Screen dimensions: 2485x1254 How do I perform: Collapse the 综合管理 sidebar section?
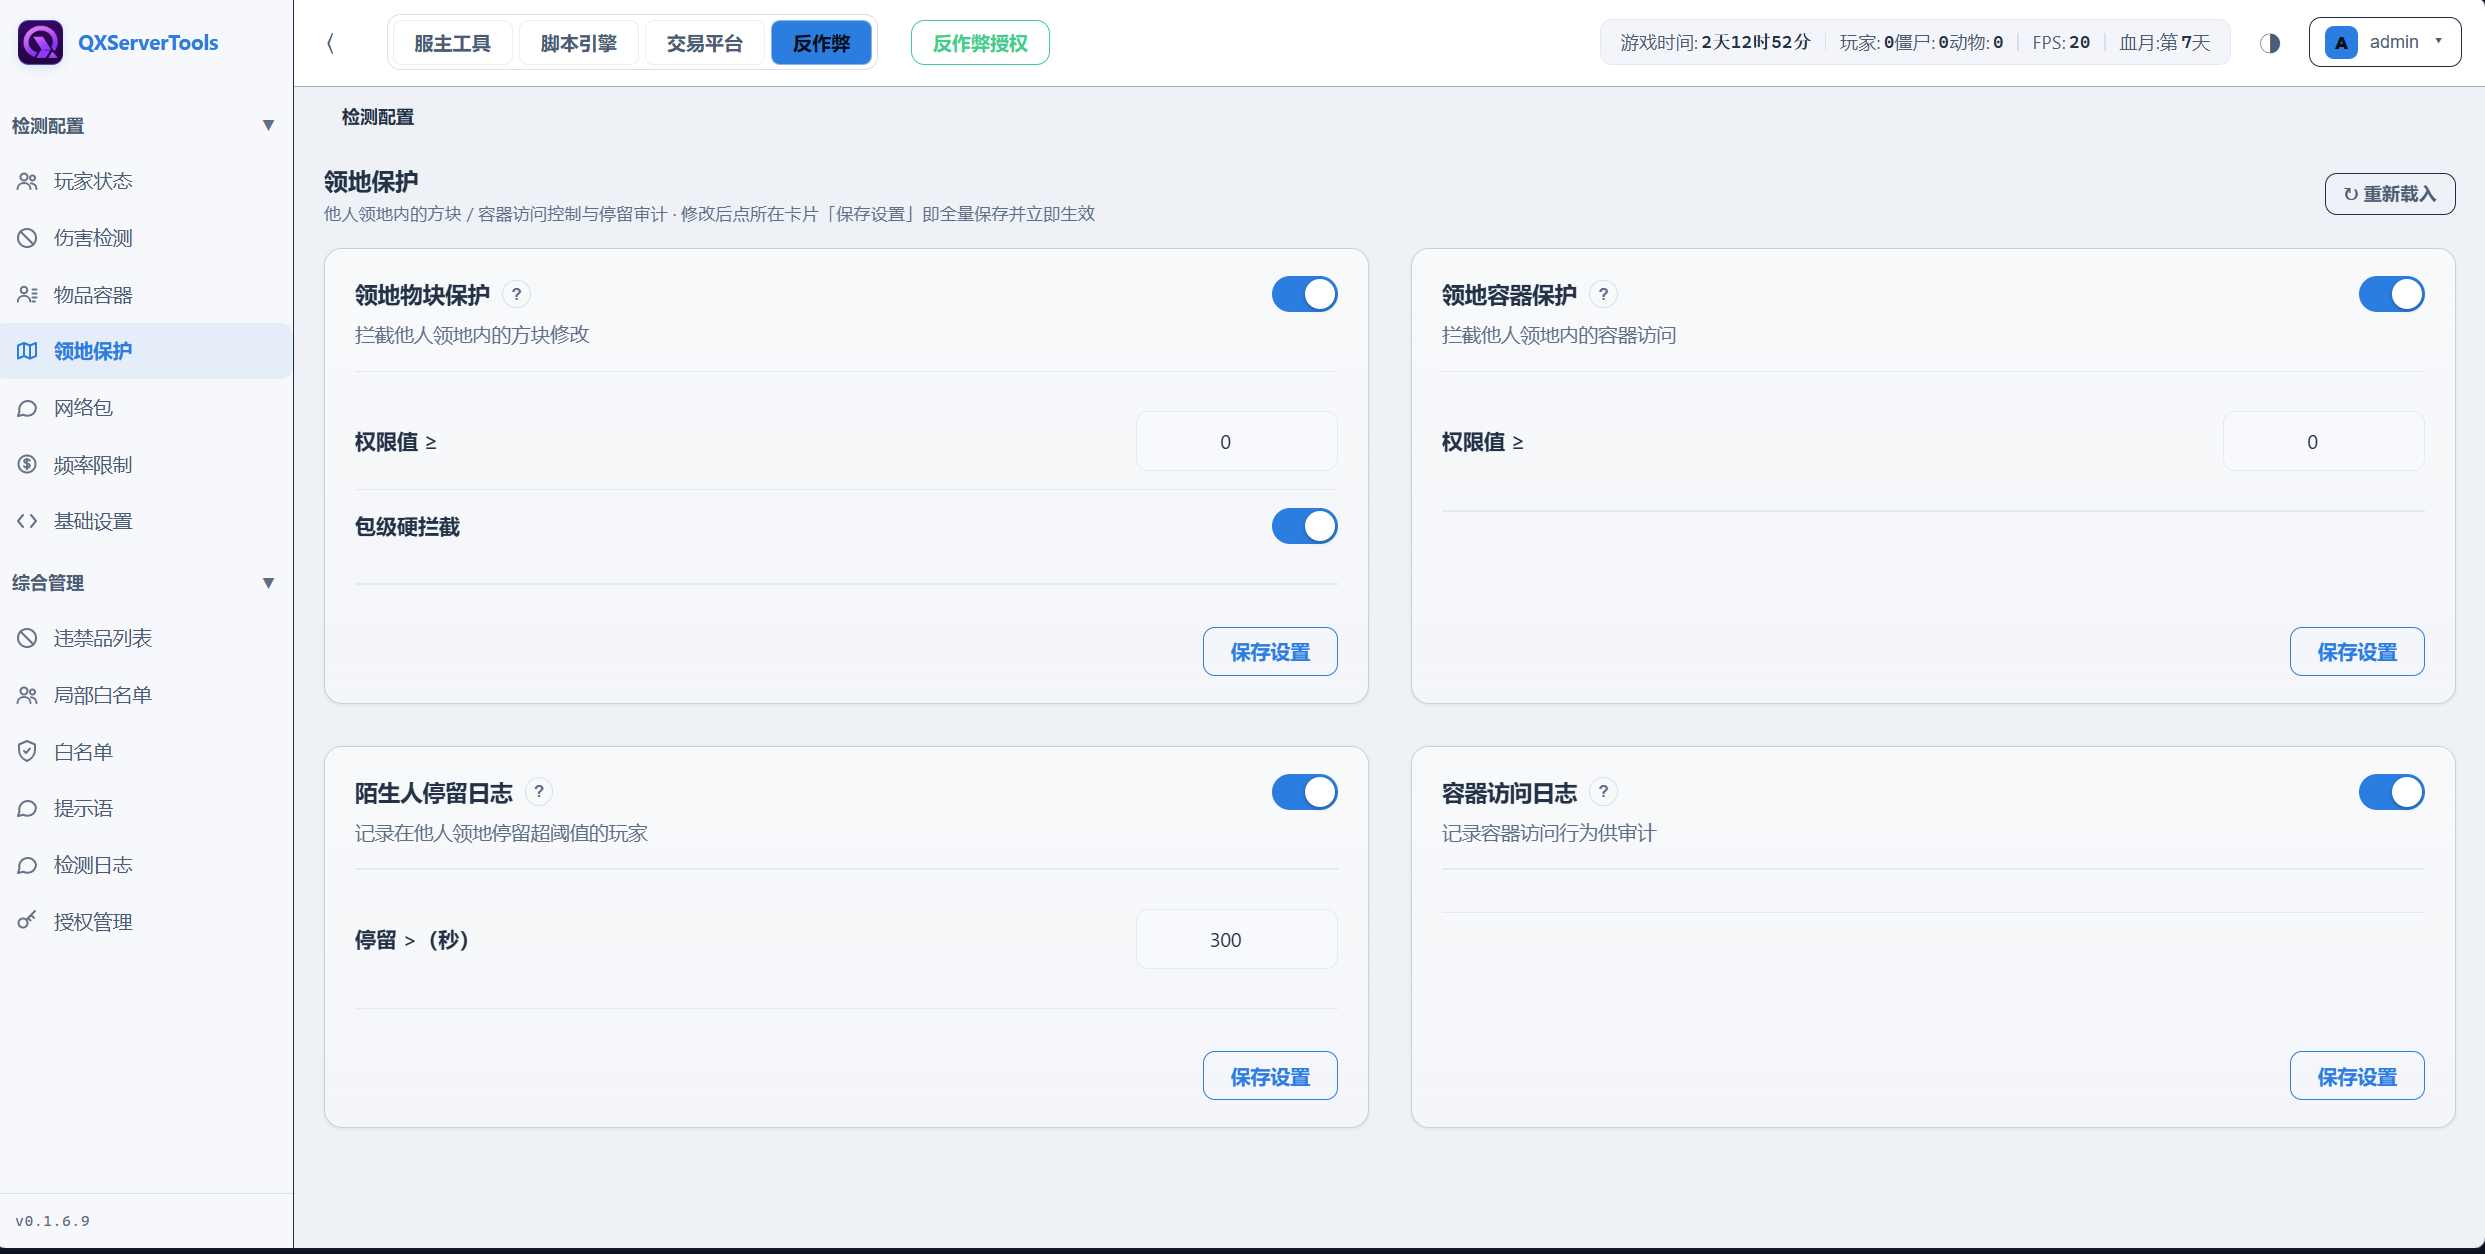[268, 583]
